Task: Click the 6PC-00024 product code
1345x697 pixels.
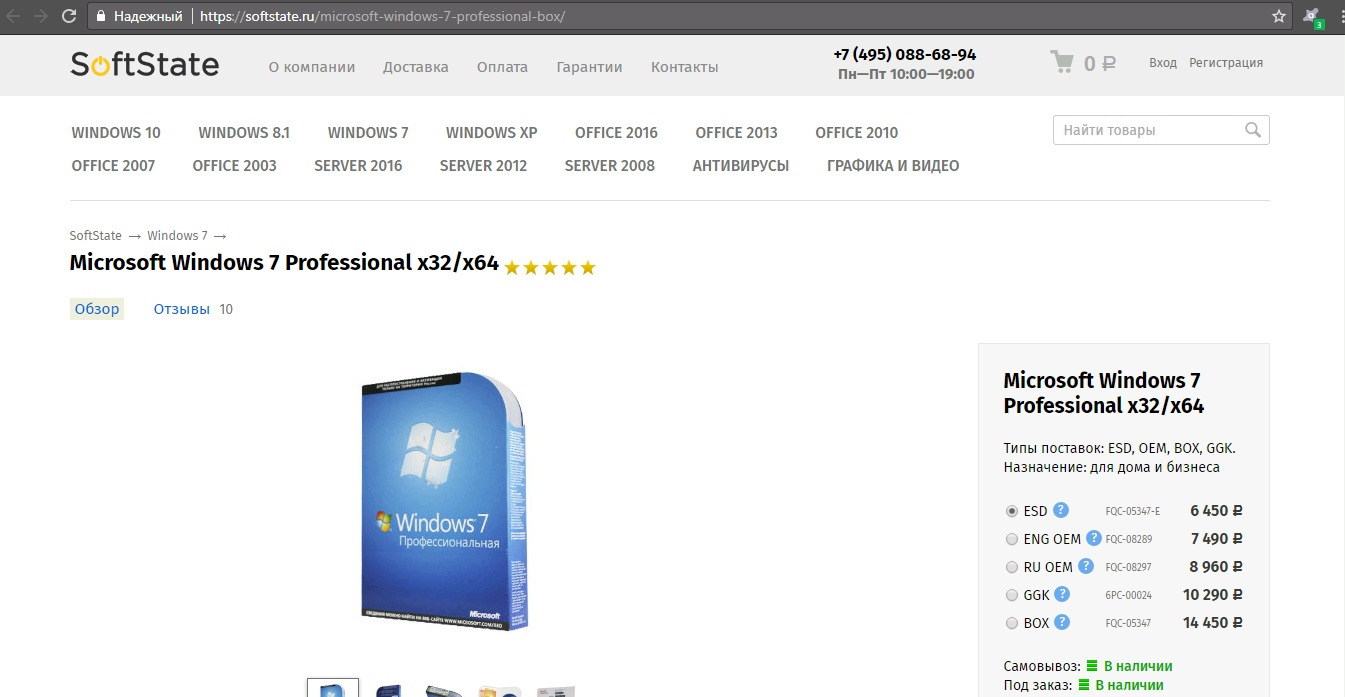Action: coord(1129,595)
